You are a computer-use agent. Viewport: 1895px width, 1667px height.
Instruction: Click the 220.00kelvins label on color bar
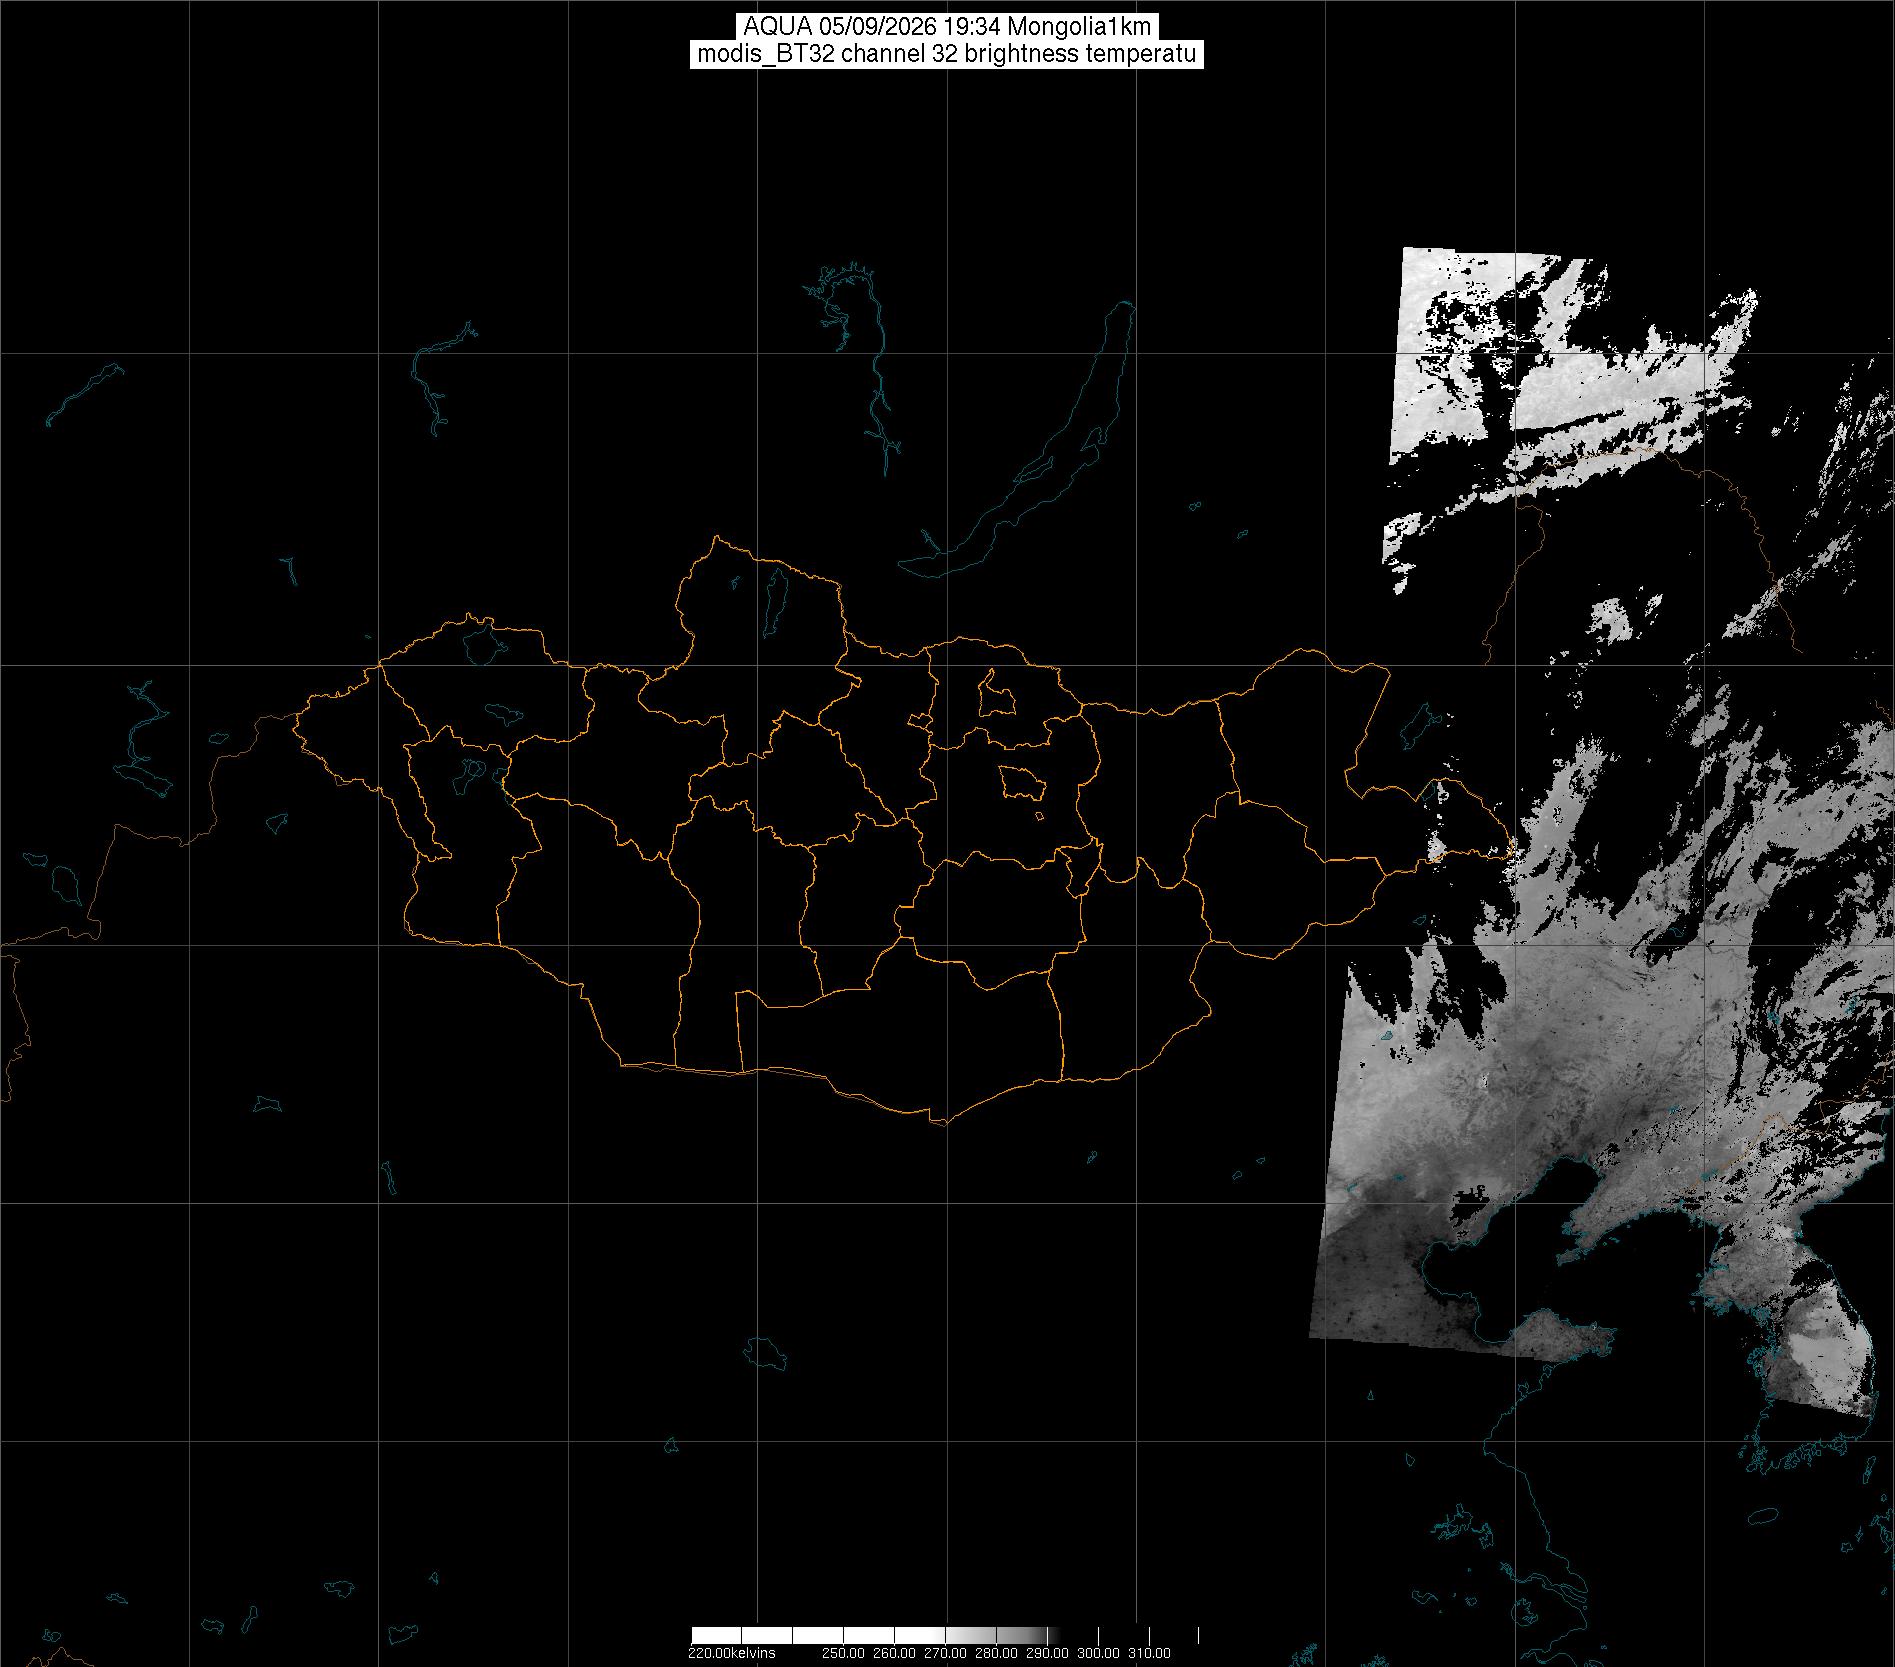click(x=732, y=1653)
